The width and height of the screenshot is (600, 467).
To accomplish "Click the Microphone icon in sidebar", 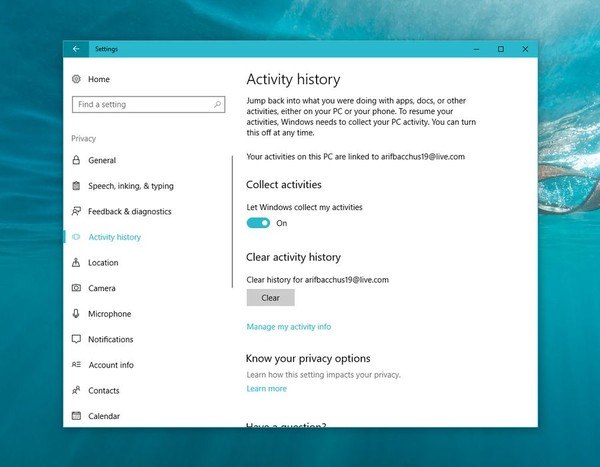I will point(76,314).
